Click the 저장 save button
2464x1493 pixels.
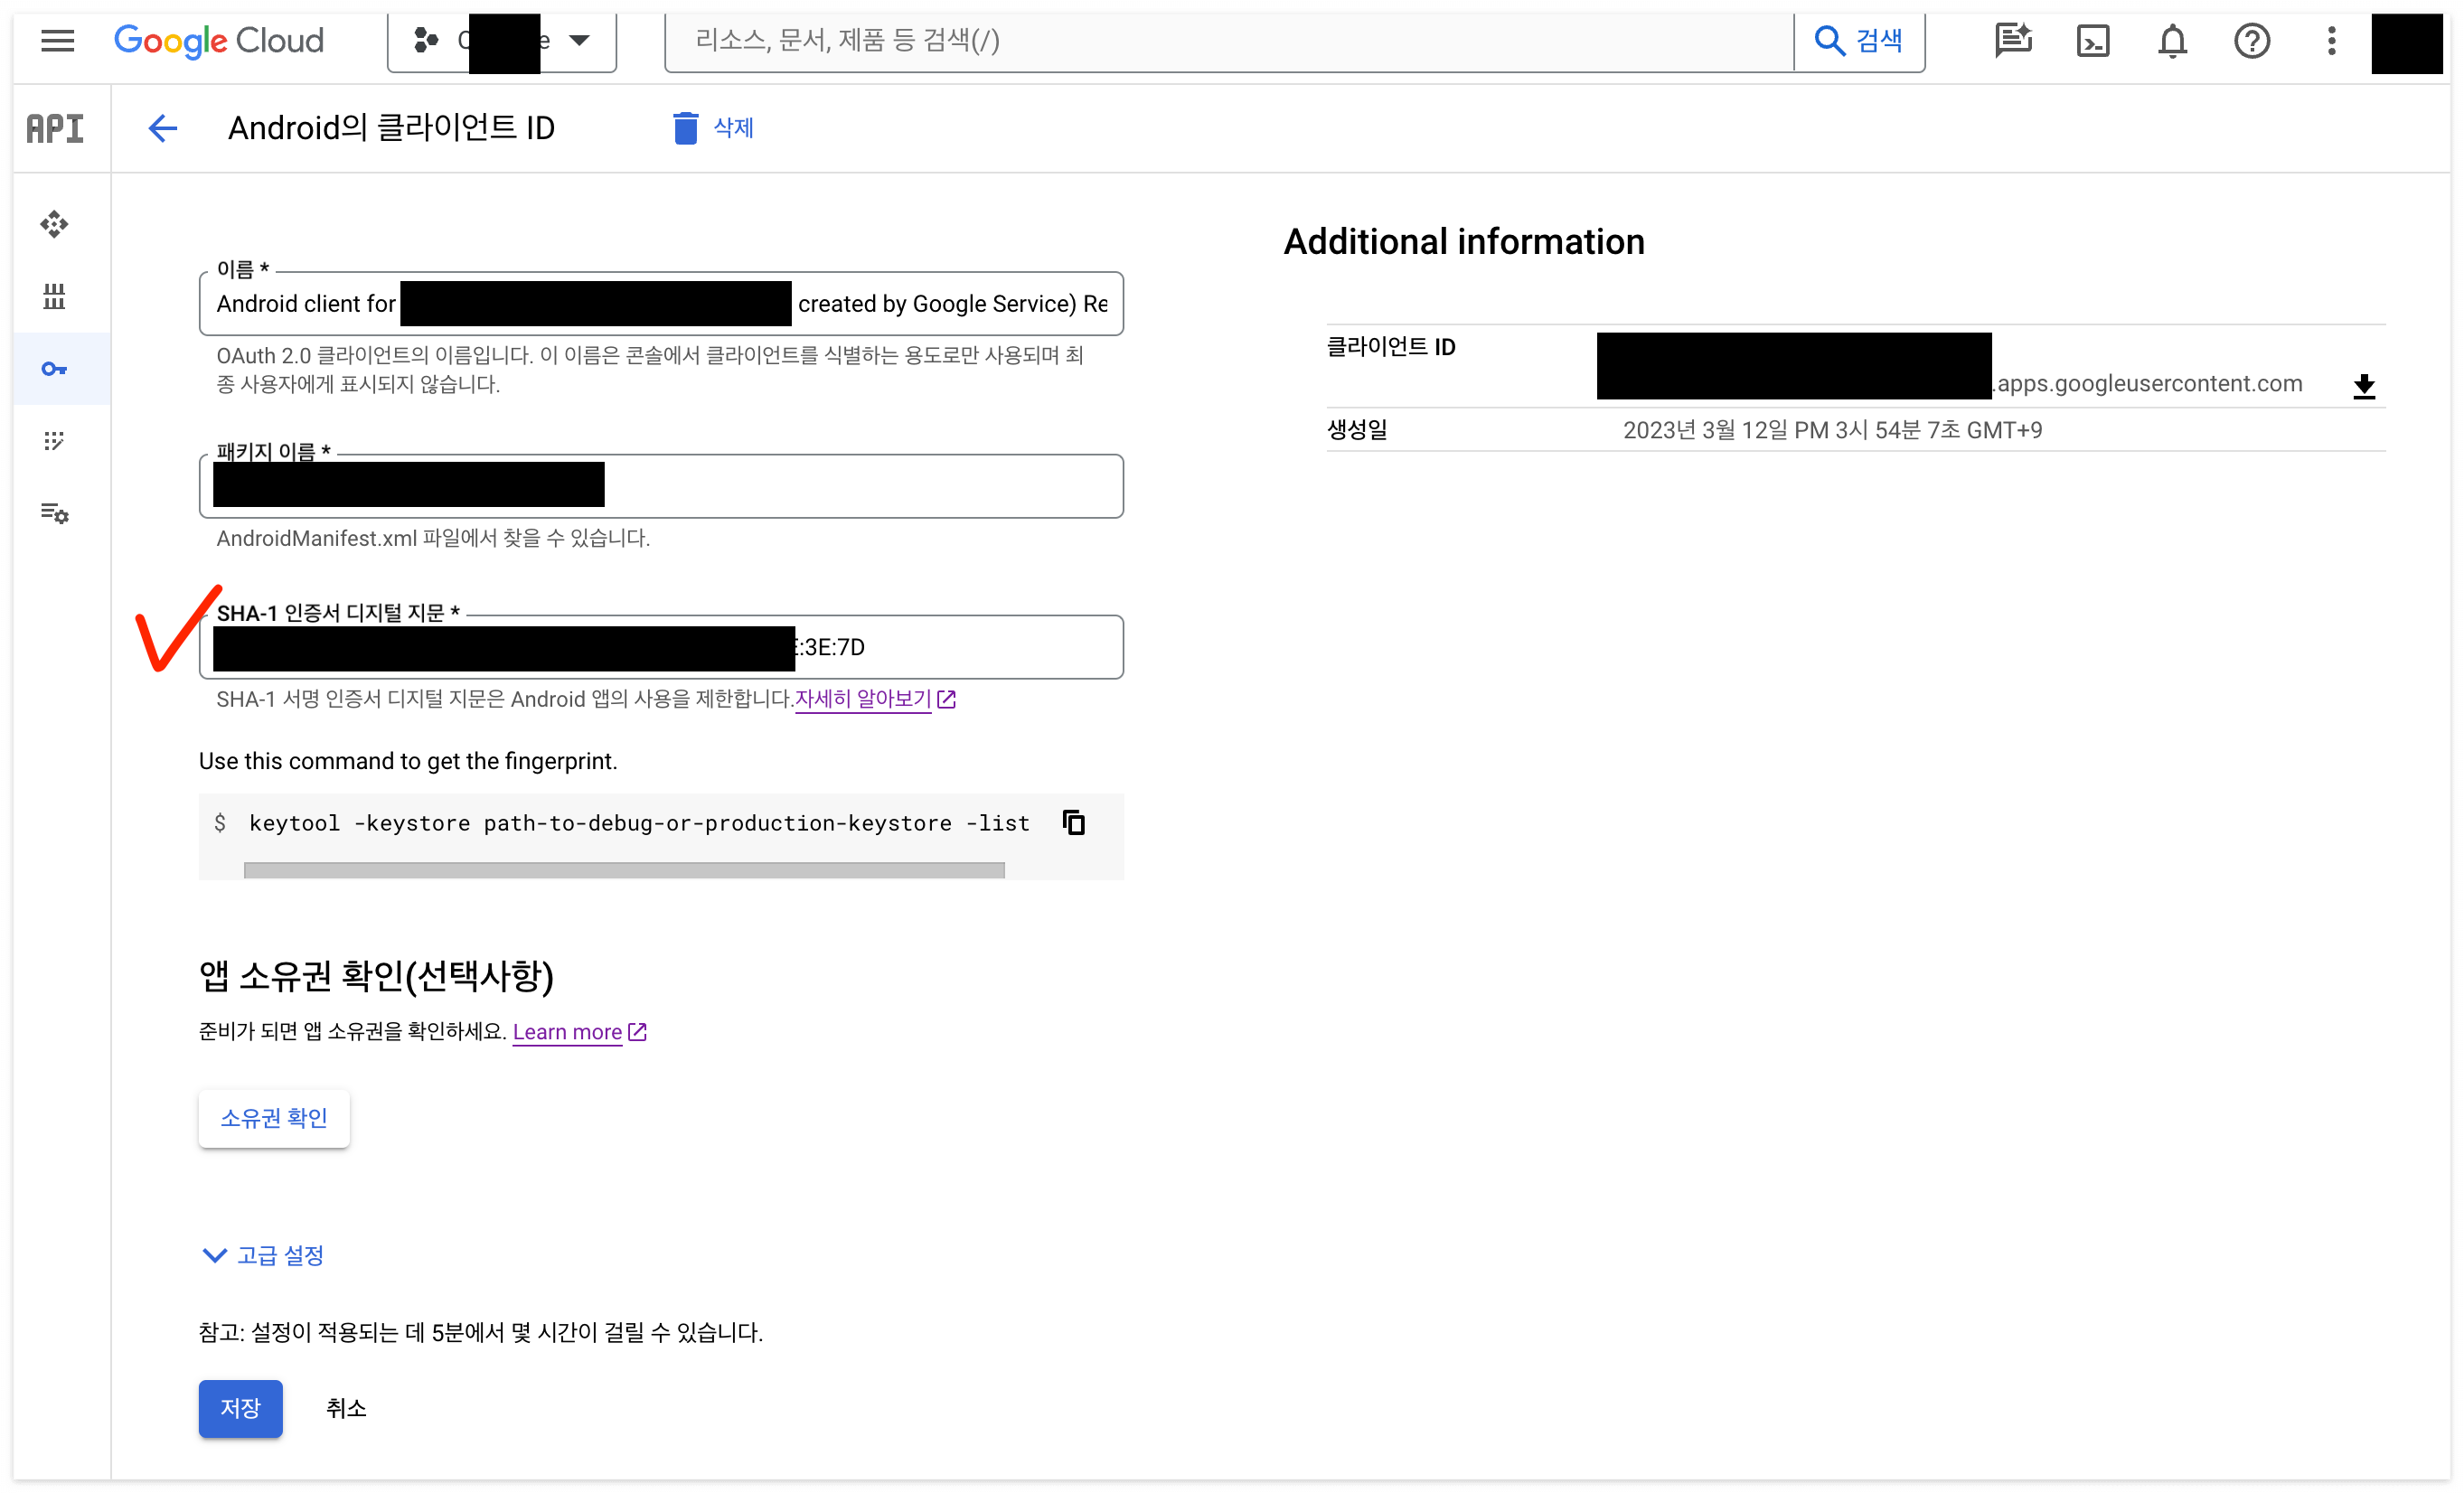240,1408
